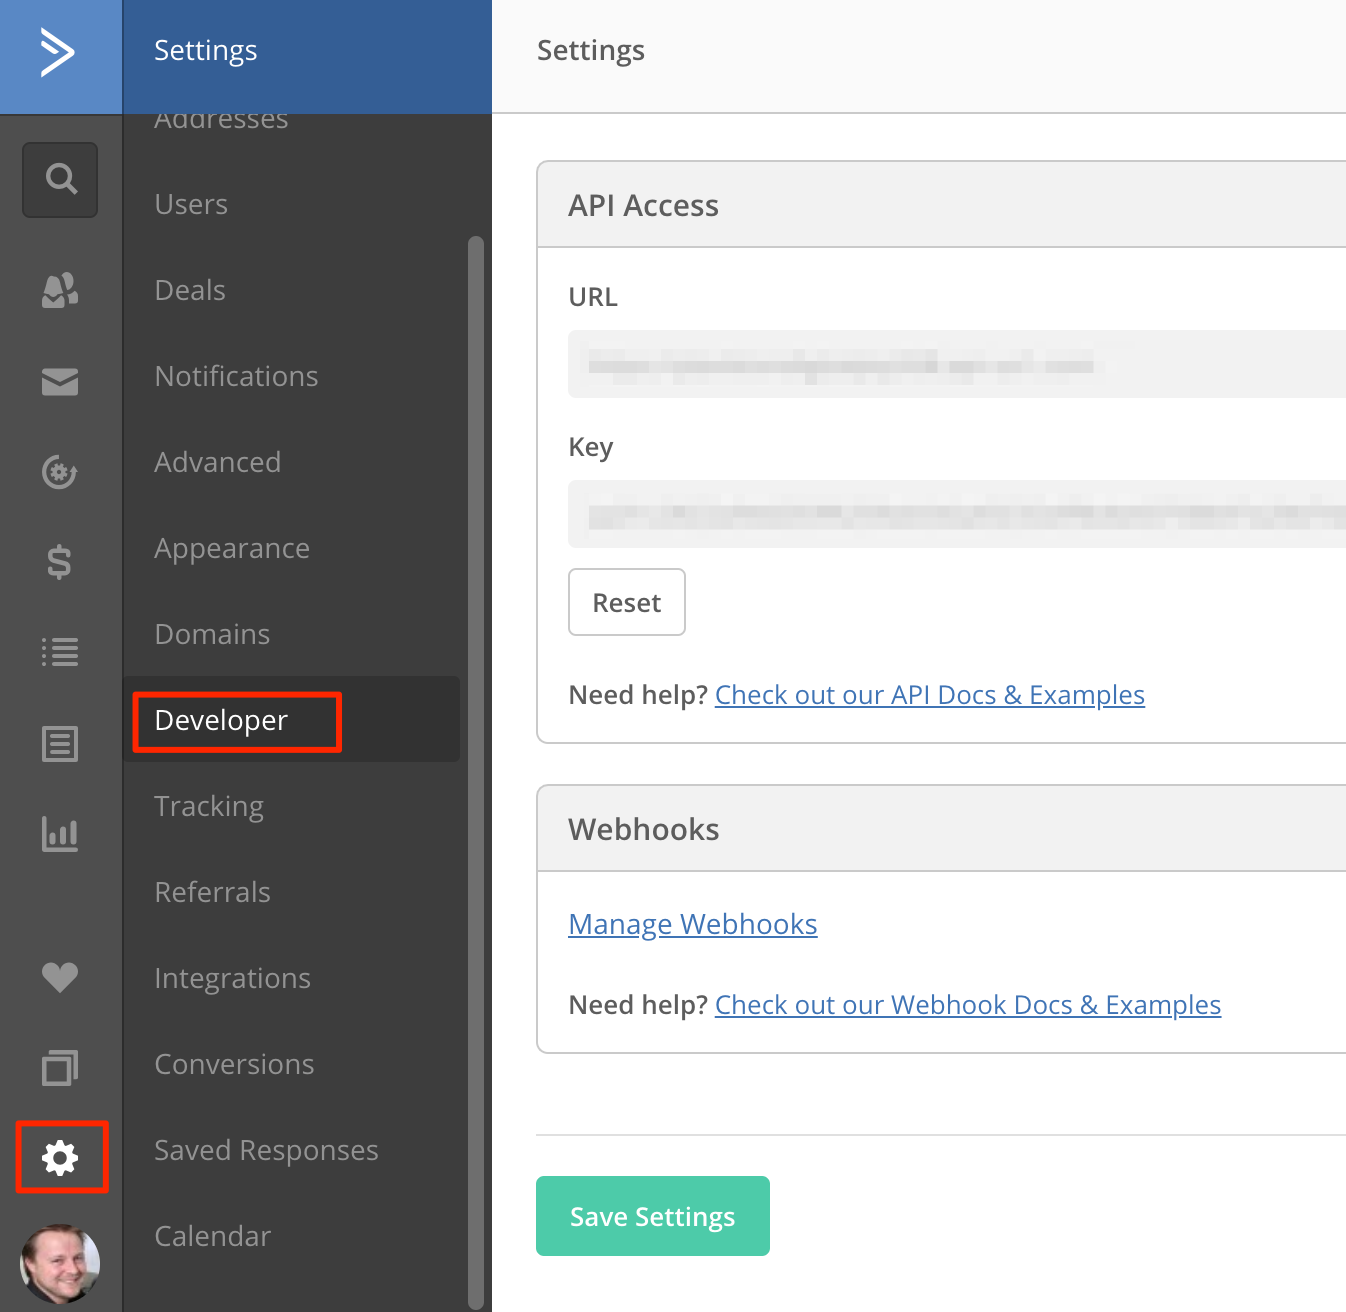Go to Integrations settings

[x=232, y=978]
